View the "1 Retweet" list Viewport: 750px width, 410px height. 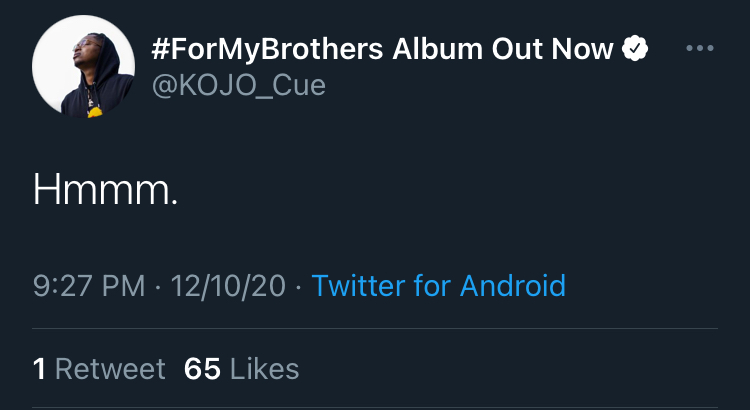(99, 369)
